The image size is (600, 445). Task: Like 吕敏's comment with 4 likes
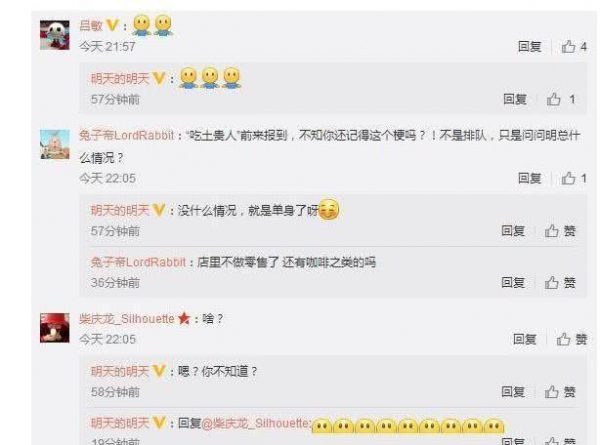tap(574, 47)
